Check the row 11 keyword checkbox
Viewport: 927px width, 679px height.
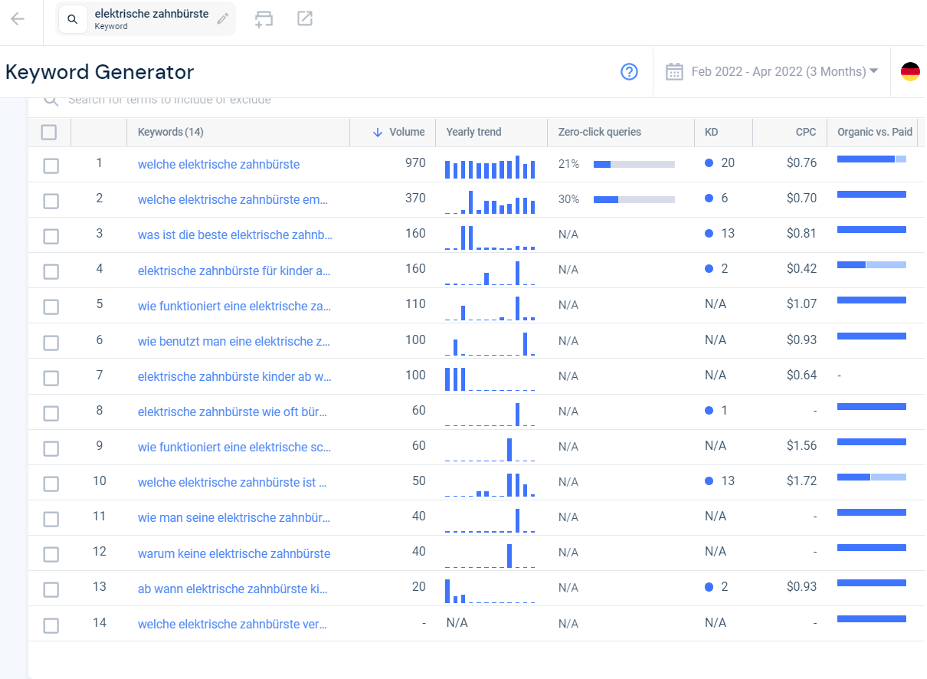[x=51, y=519]
